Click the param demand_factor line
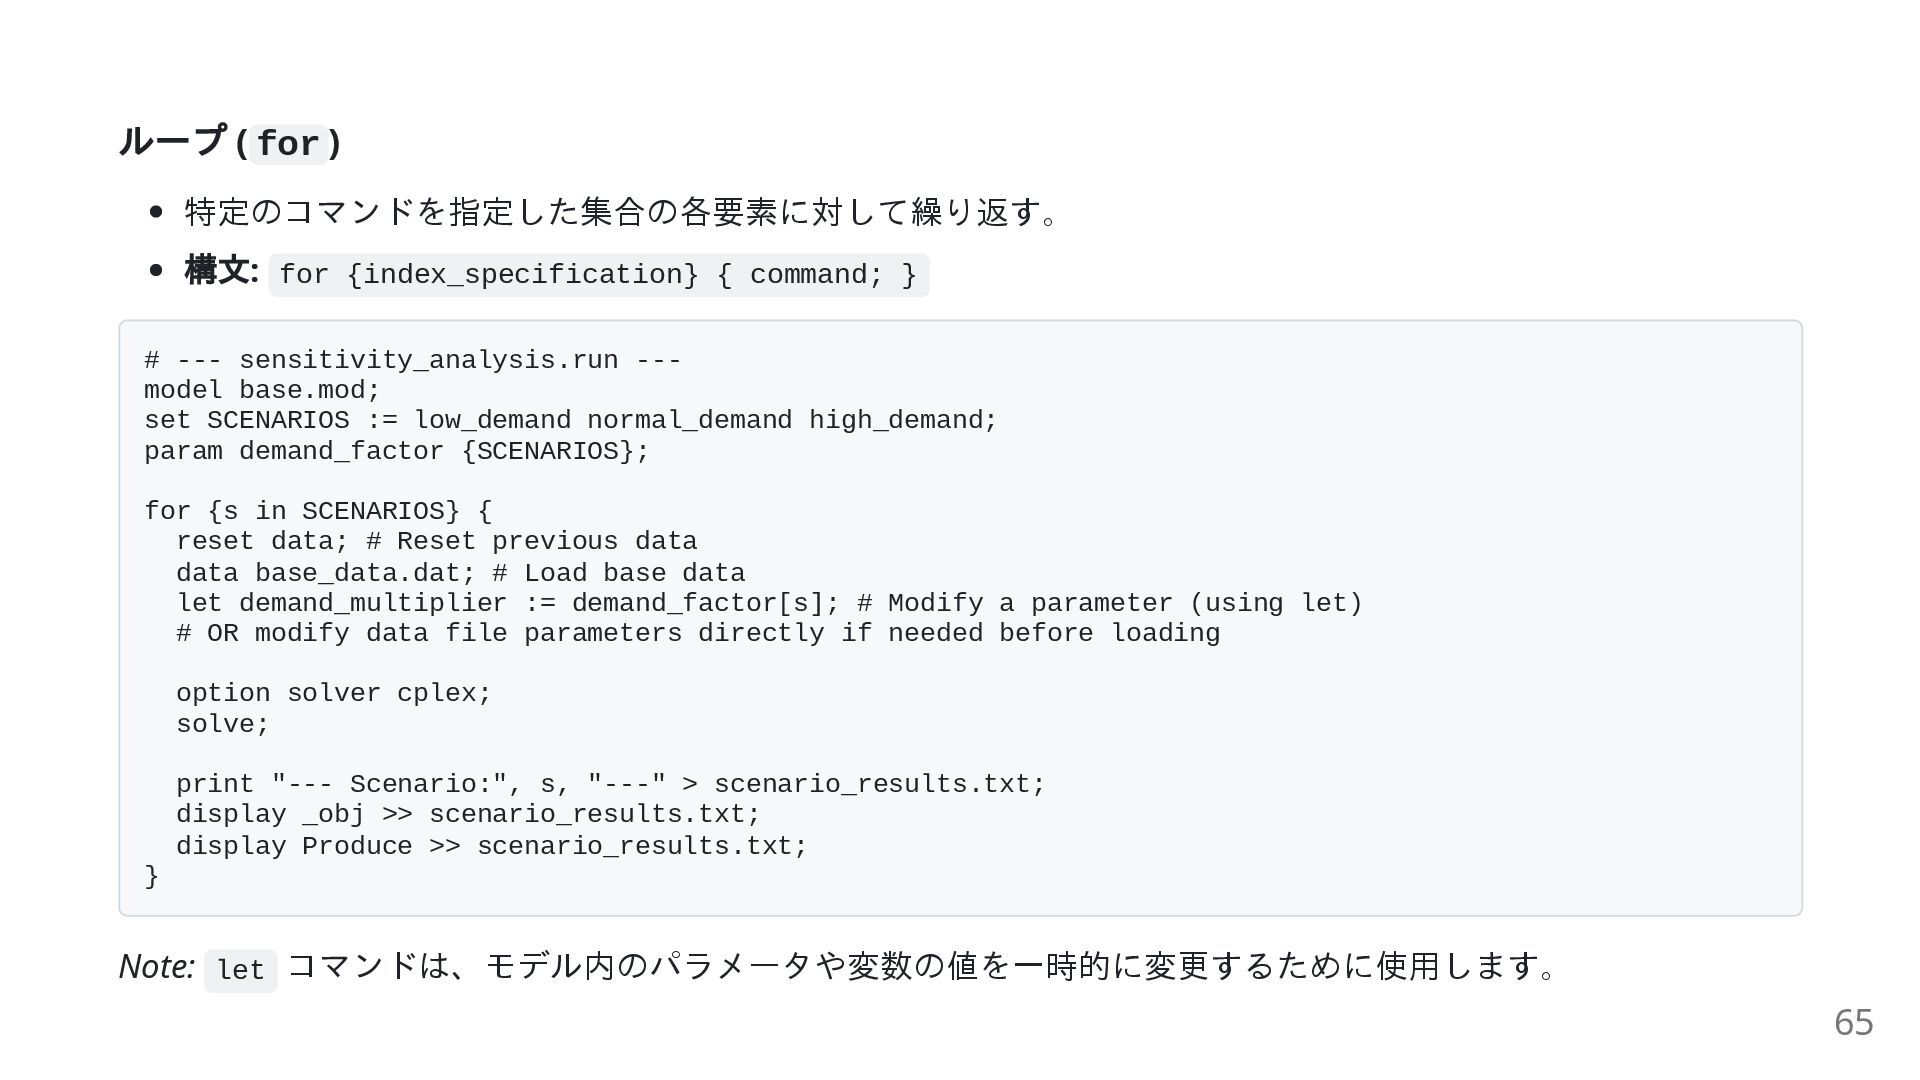 (396, 451)
